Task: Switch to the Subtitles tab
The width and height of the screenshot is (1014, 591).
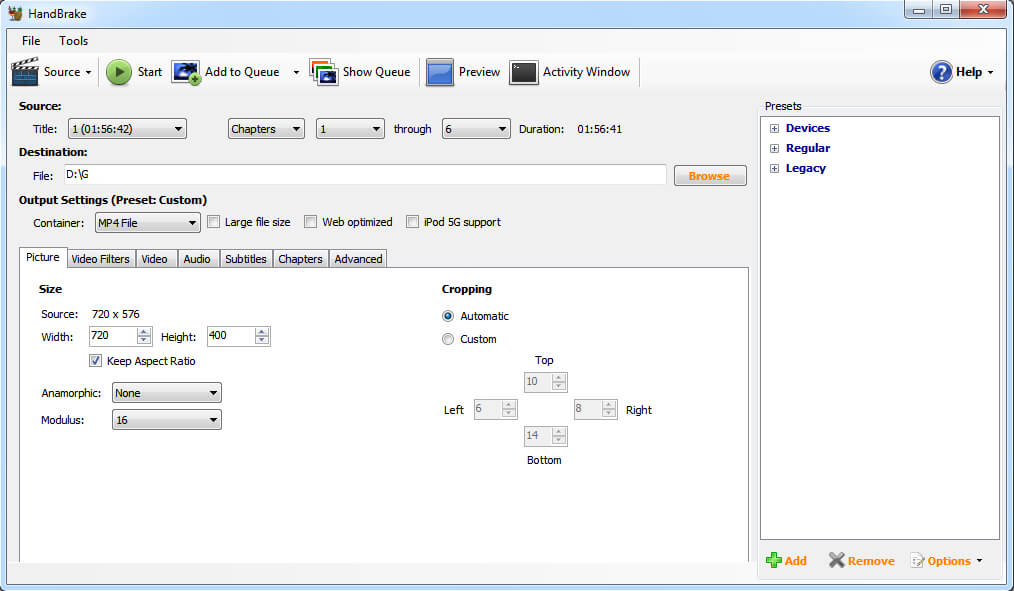Action: [246, 259]
